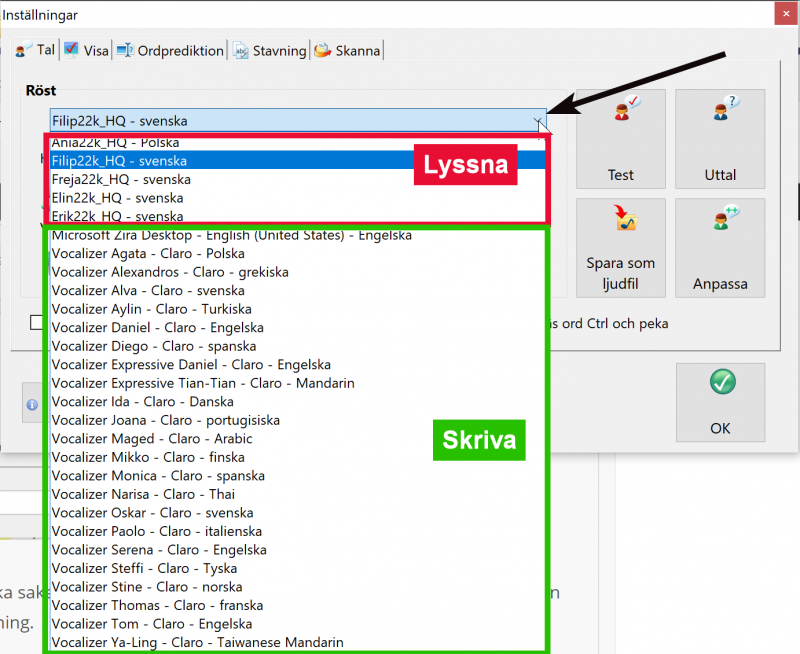Select Microsoft Zira Desktop English voice
Image resolution: width=800 pixels, height=654 pixels.
tap(297, 235)
